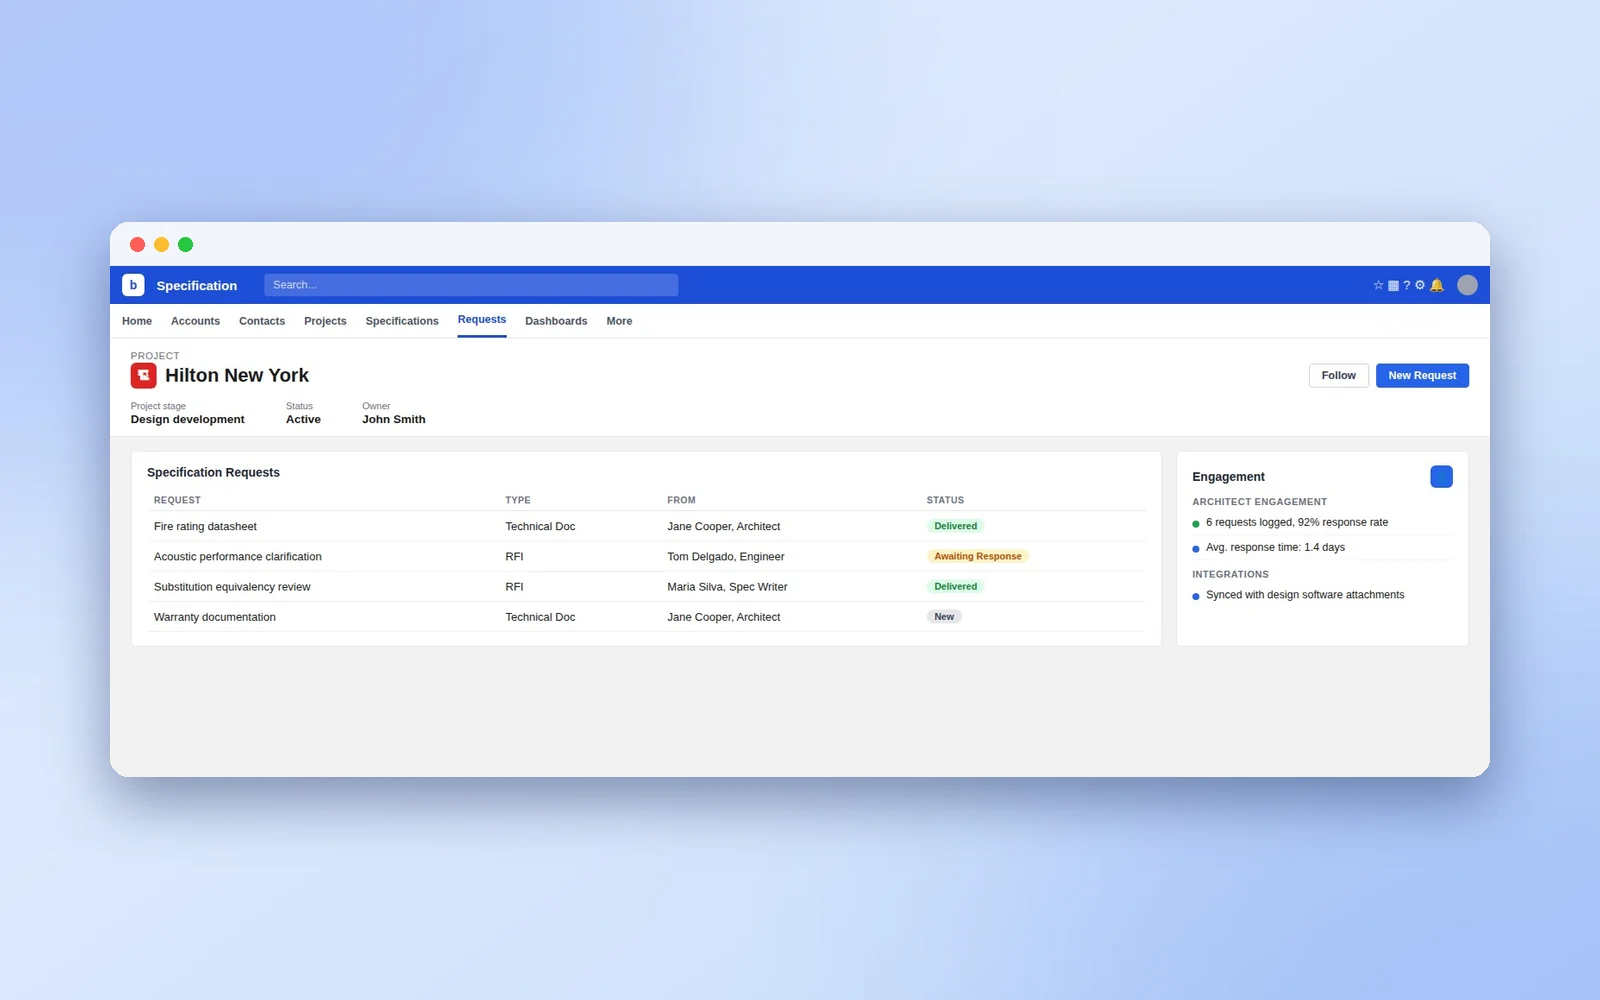Switch to the Contacts tab
The width and height of the screenshot is (1600, 1000).
(x=262, y=321)
